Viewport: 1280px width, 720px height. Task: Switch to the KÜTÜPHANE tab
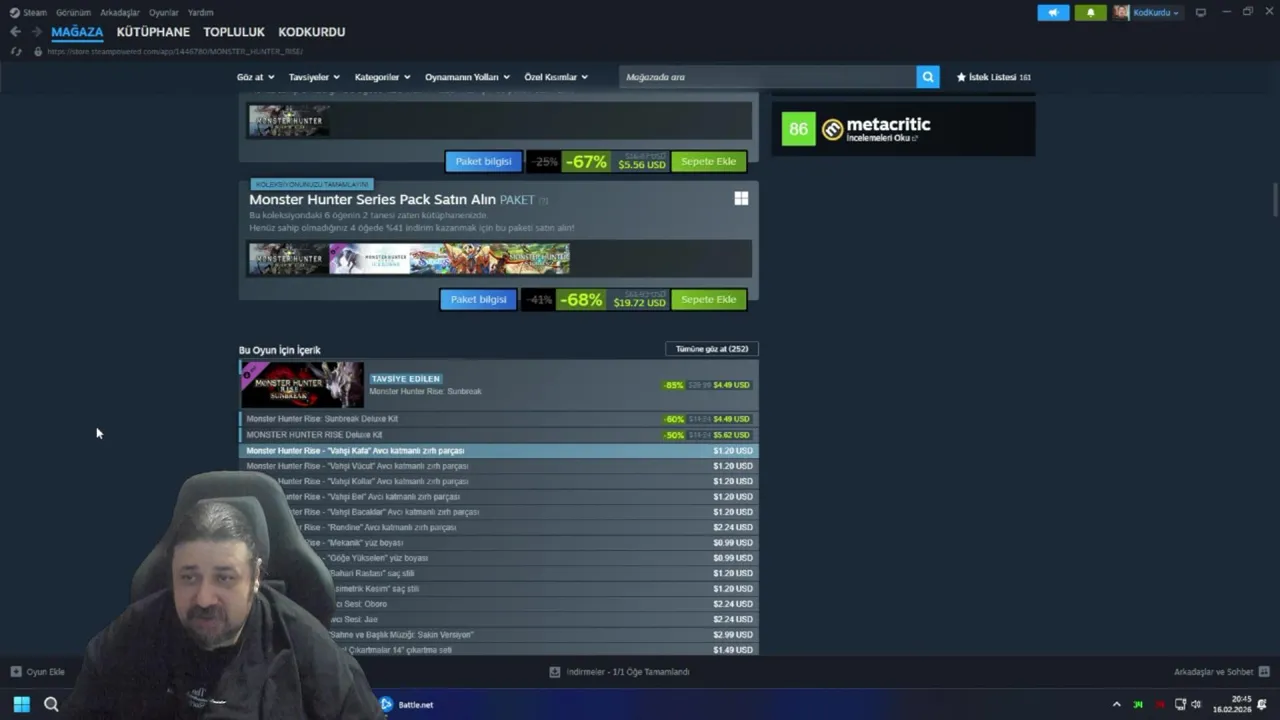(153, 32)
